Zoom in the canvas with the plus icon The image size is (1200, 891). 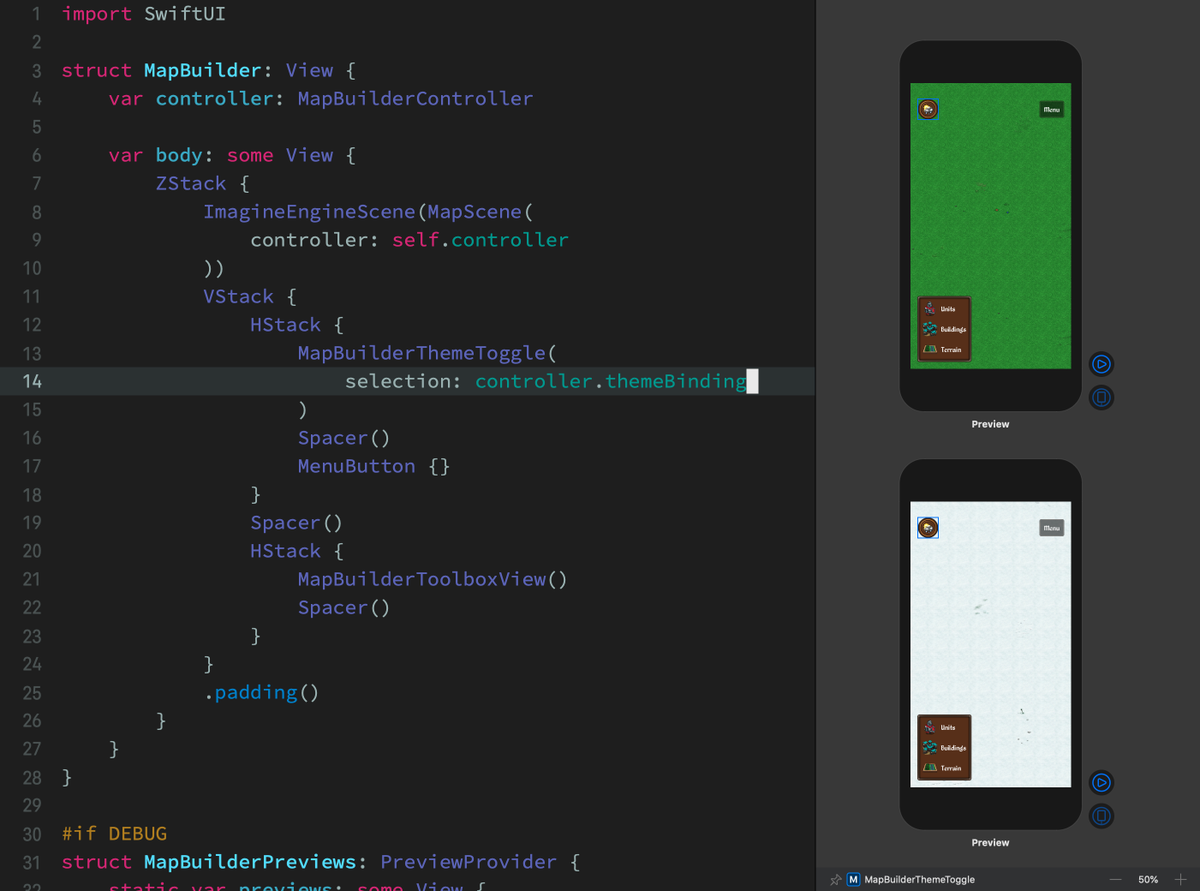(1180, 880)
